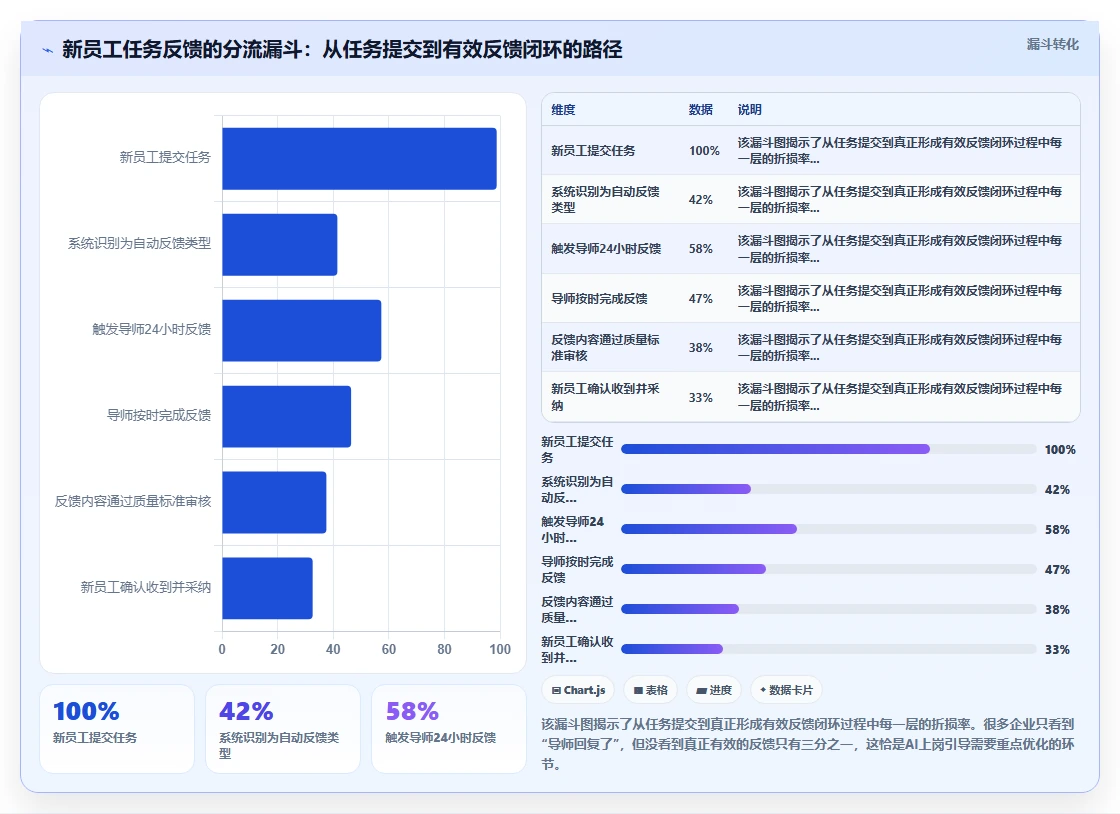Click the 反馈内容通过质量标准审核 chart bar

pyautogui.click(x=274, y=503)
